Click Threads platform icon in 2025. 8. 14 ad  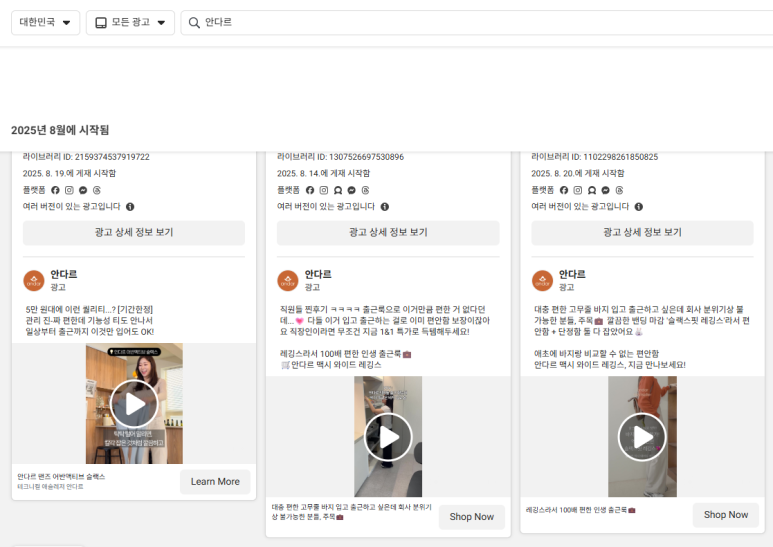(x=365, y=190)
